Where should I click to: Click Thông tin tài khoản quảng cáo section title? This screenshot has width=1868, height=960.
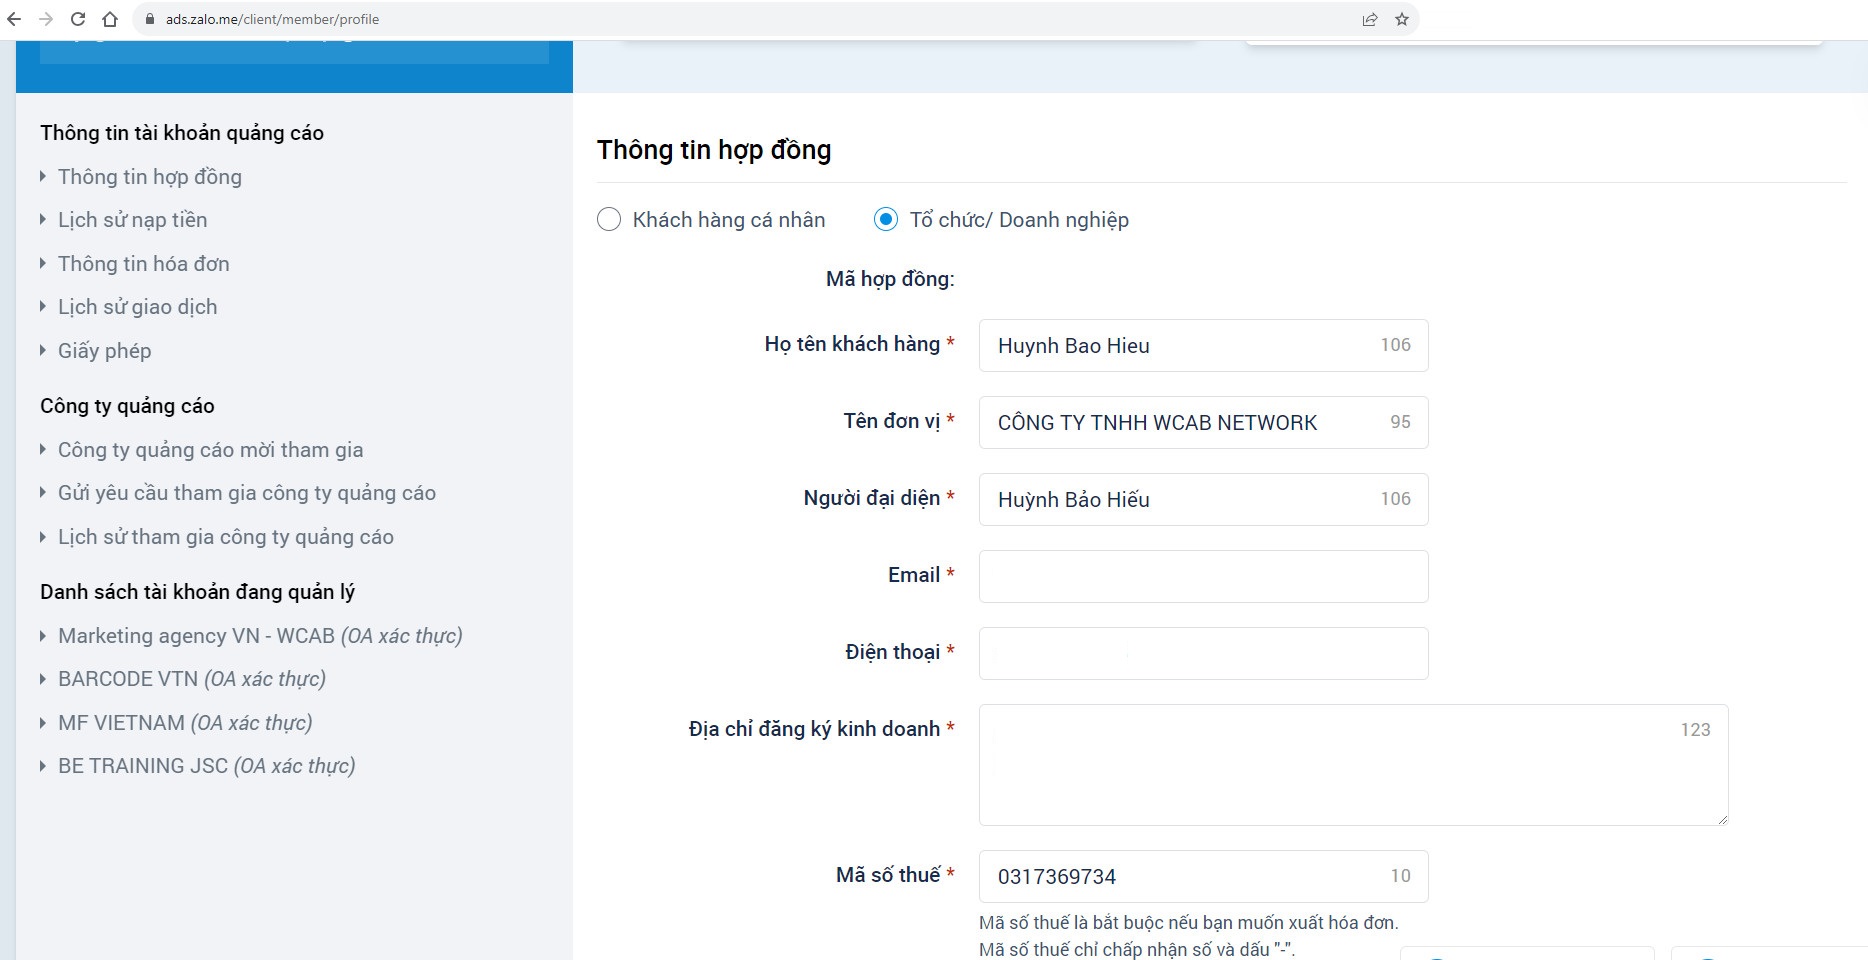tap(182, 133)
